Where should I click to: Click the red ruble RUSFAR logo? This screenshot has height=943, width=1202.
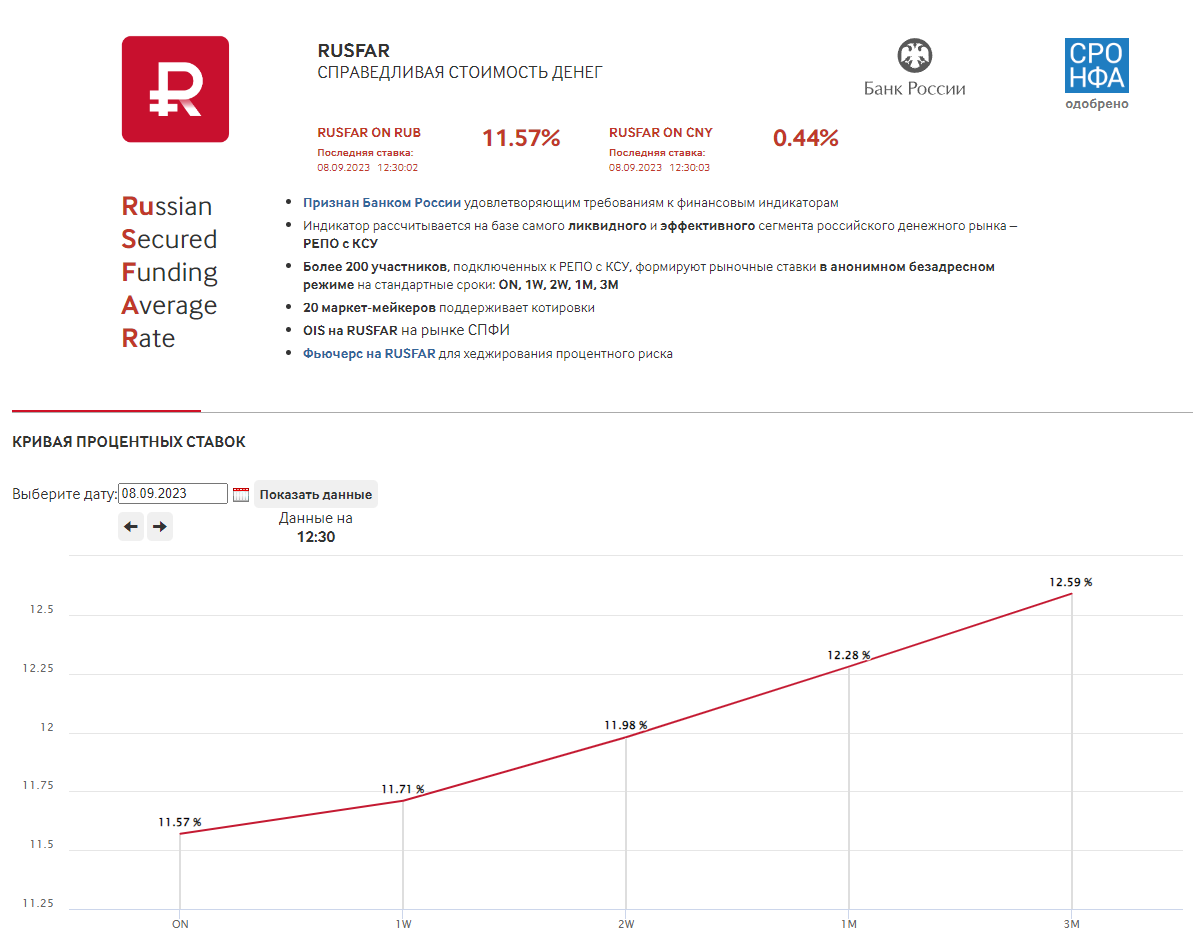tap(175, 89)
